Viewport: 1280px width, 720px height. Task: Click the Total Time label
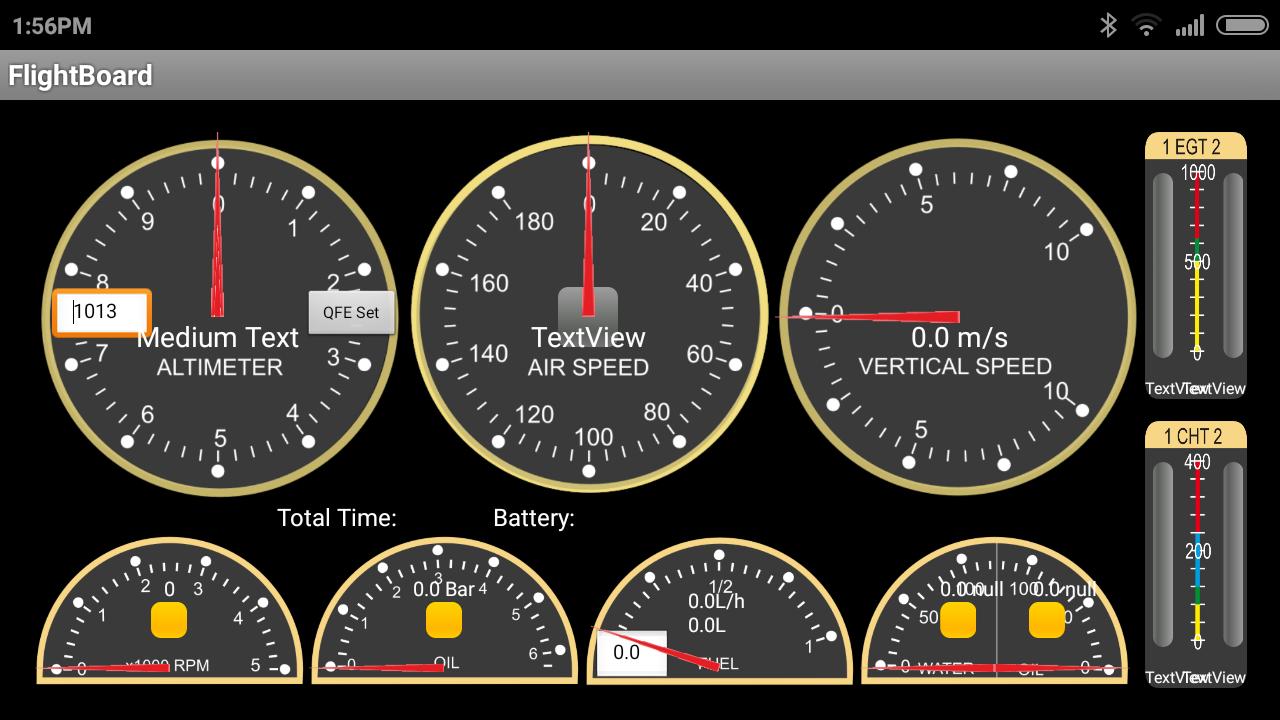(336, 518)
